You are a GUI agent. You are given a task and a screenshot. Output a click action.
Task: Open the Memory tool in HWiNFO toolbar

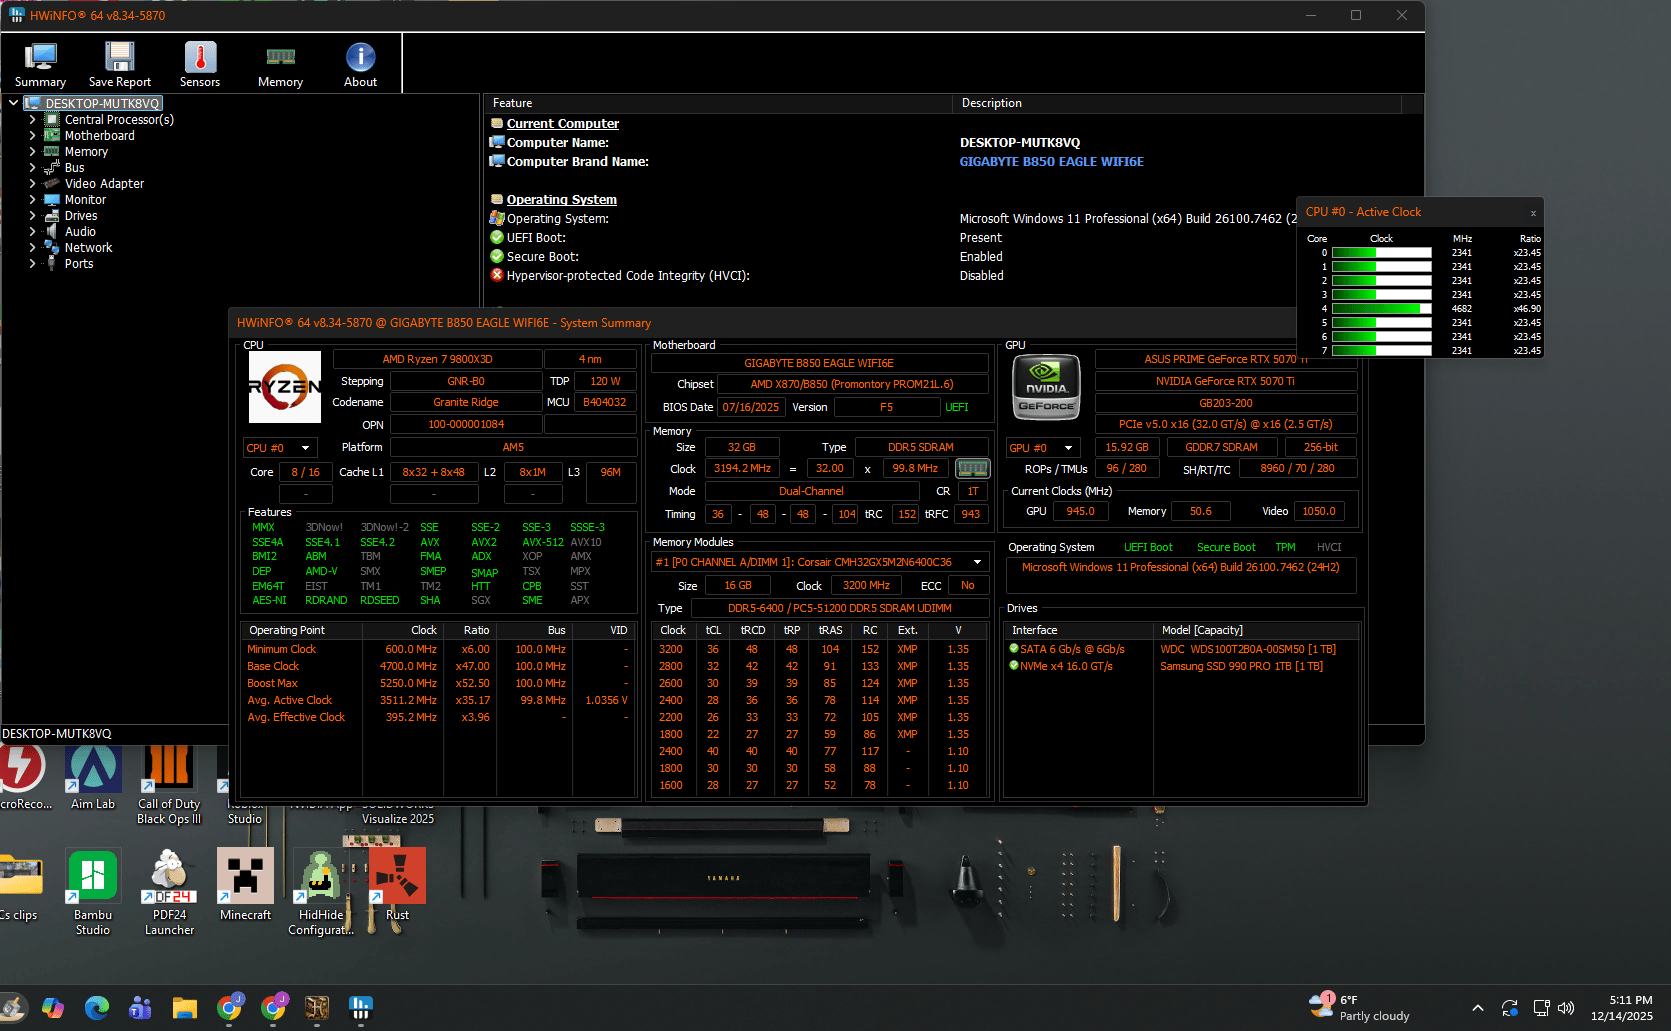click(x=280, y=65)
